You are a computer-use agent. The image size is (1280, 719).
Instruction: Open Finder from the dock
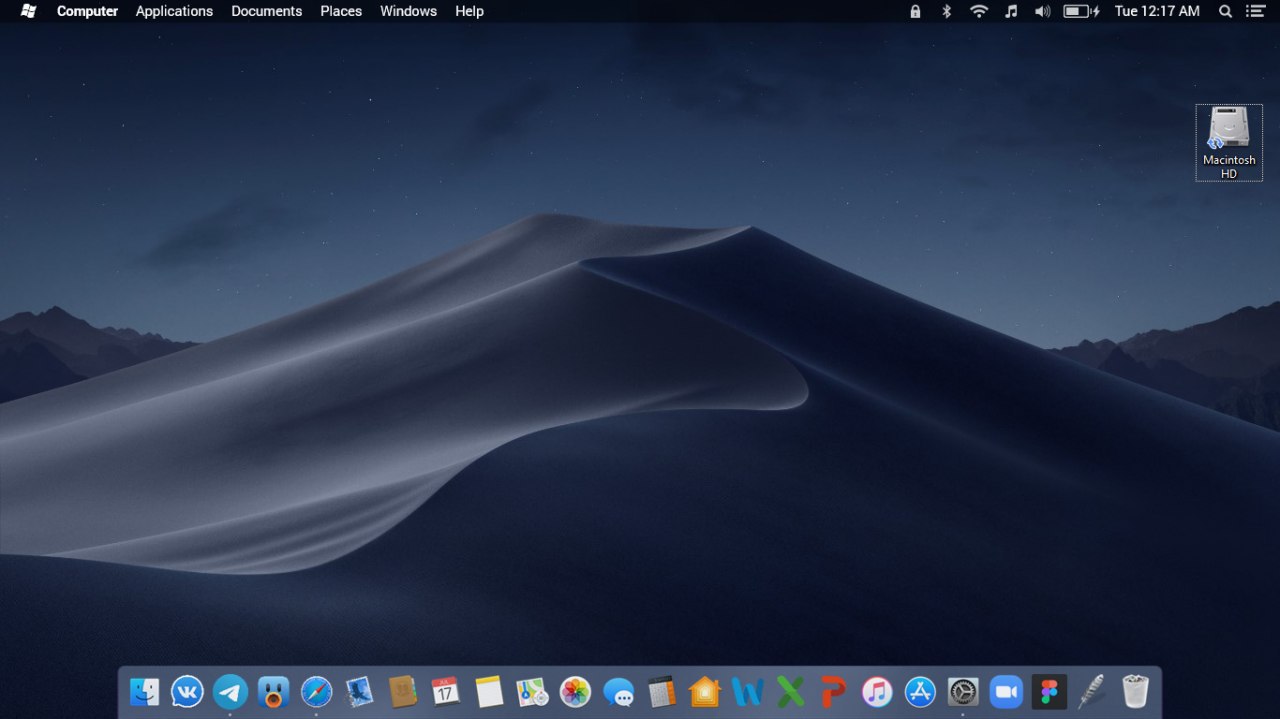(144, 691)
